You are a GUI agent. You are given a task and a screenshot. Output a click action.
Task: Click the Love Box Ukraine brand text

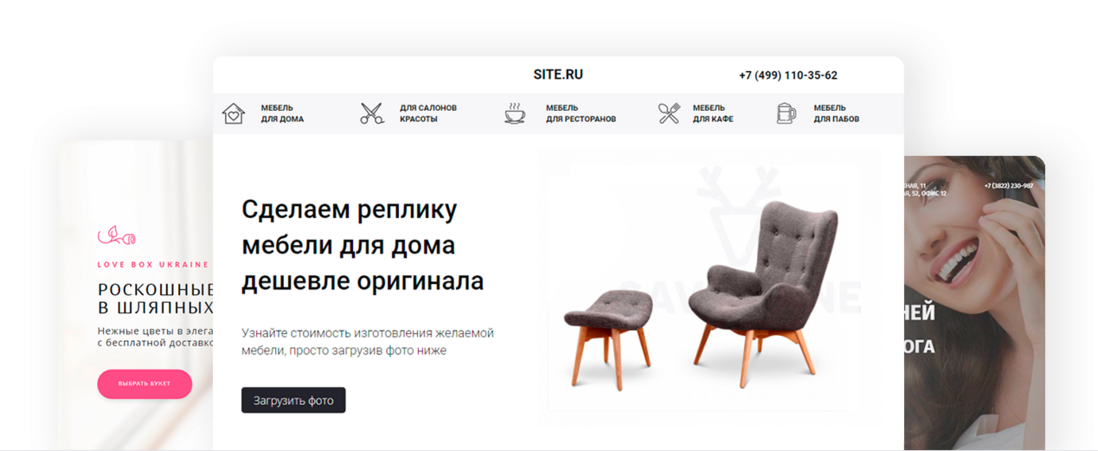click(153, 265)
